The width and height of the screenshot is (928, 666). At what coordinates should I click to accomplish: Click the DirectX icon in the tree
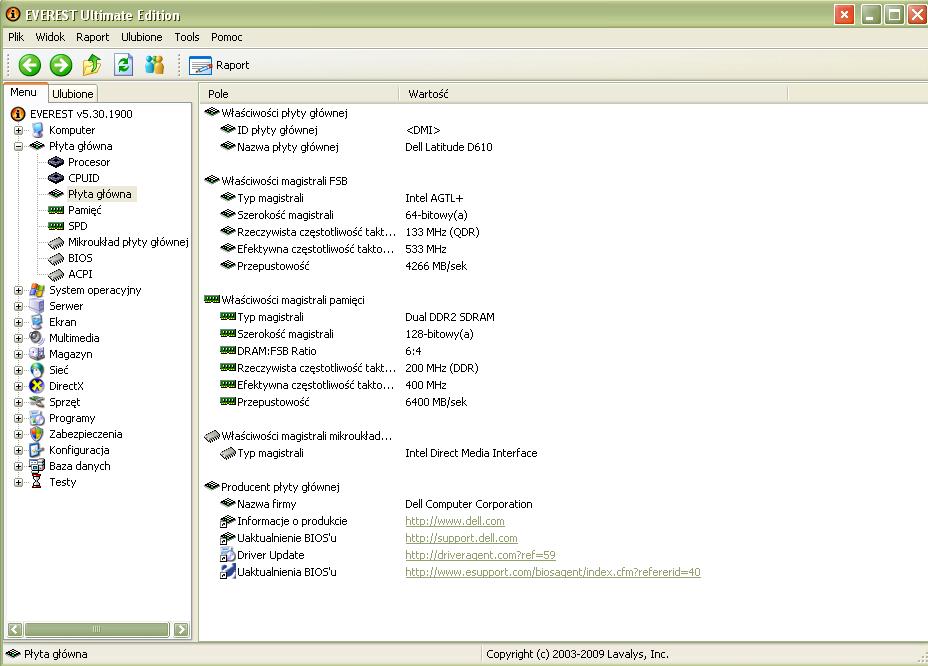click(37, 386)
